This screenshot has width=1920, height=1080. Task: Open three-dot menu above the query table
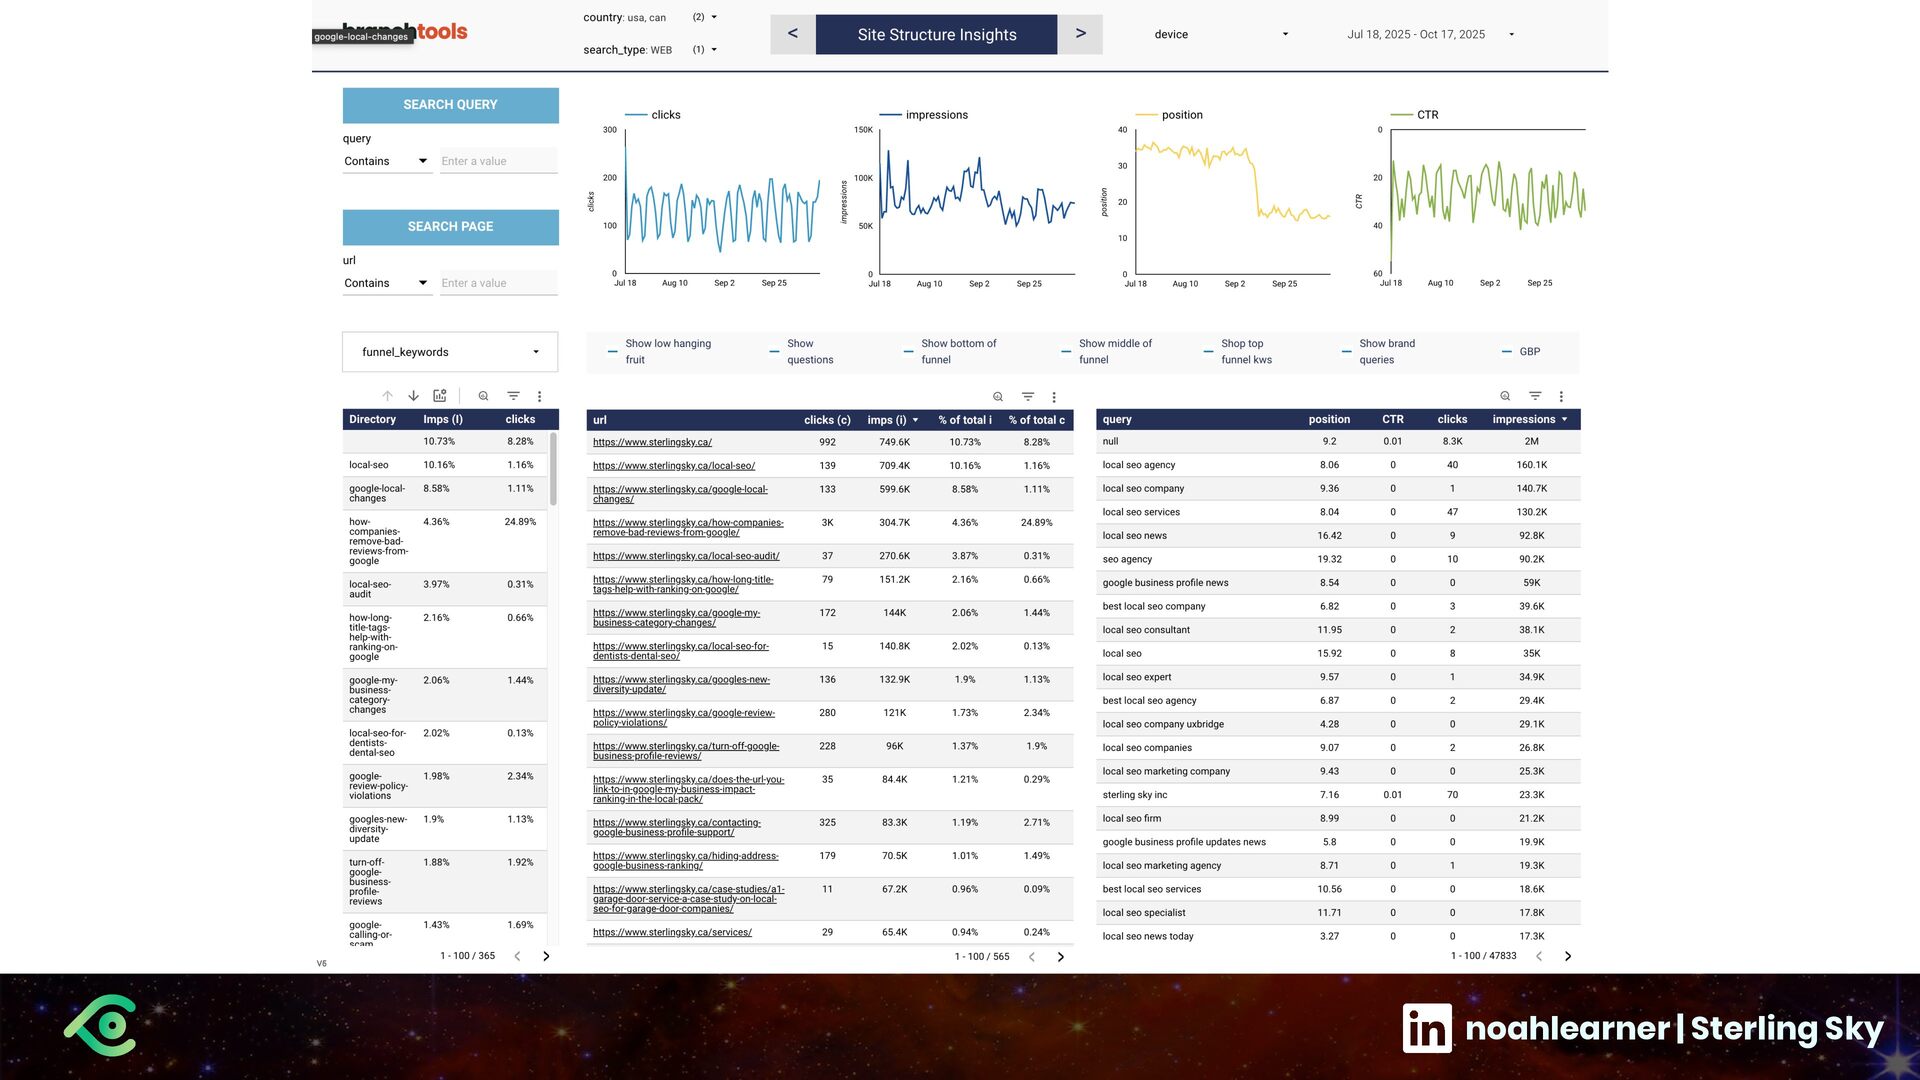tap(1561, 397)
